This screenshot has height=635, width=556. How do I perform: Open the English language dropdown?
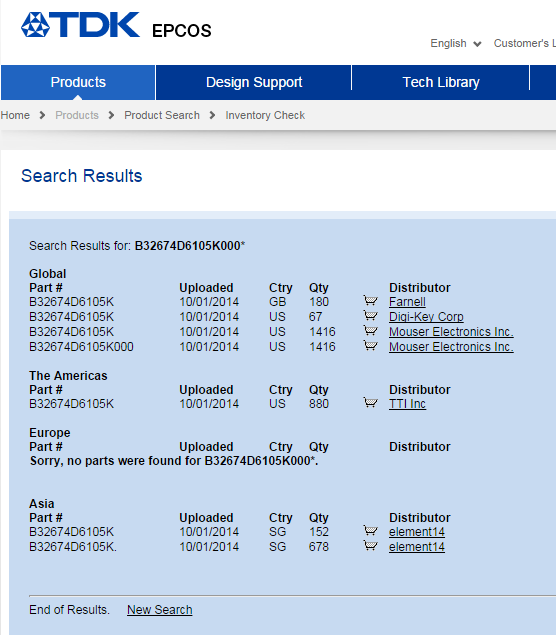(x=456, y=43)
